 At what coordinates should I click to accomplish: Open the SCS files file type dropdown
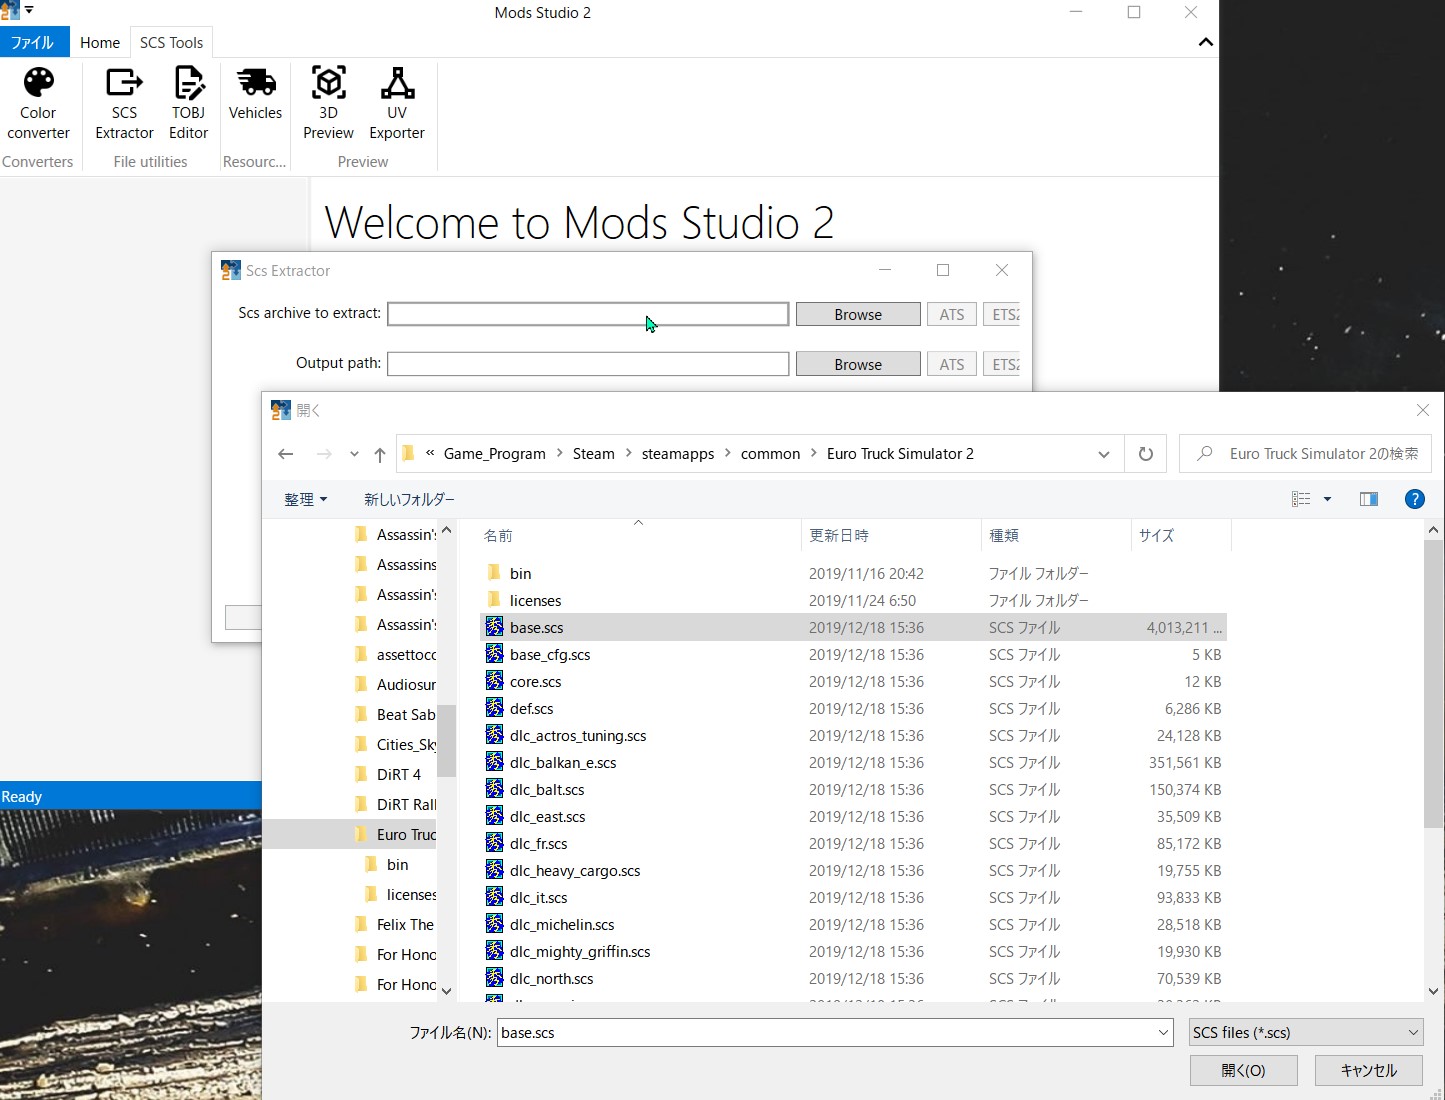1305,1032
